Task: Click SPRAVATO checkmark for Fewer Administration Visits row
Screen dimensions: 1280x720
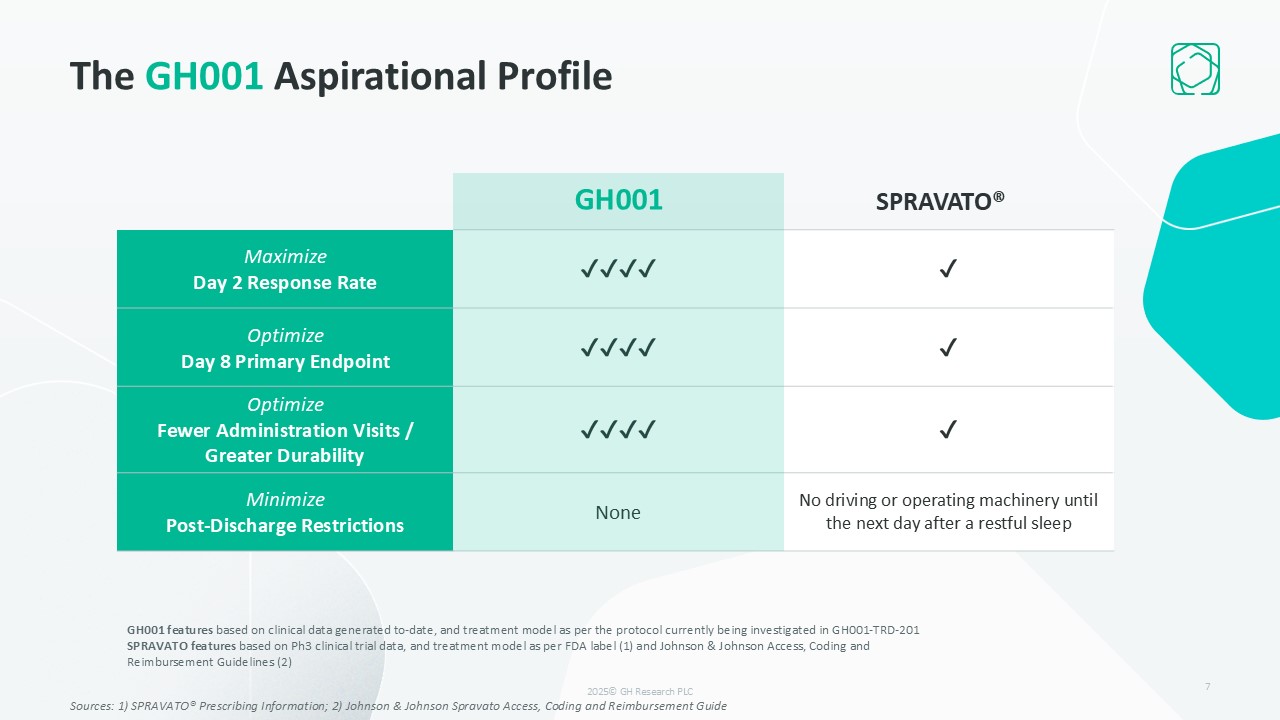Action: 948,430
